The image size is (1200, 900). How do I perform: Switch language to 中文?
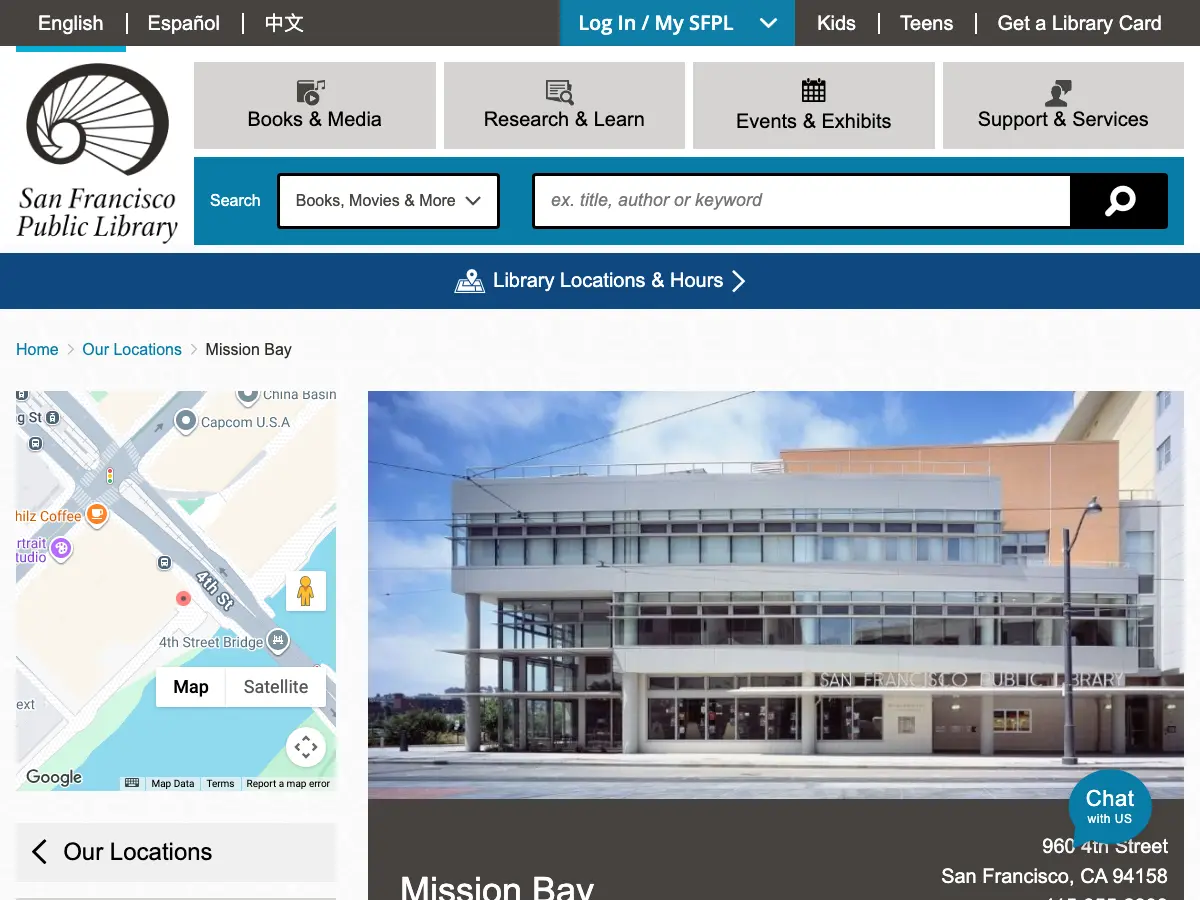pyautogui.click(x=284, y=23)
